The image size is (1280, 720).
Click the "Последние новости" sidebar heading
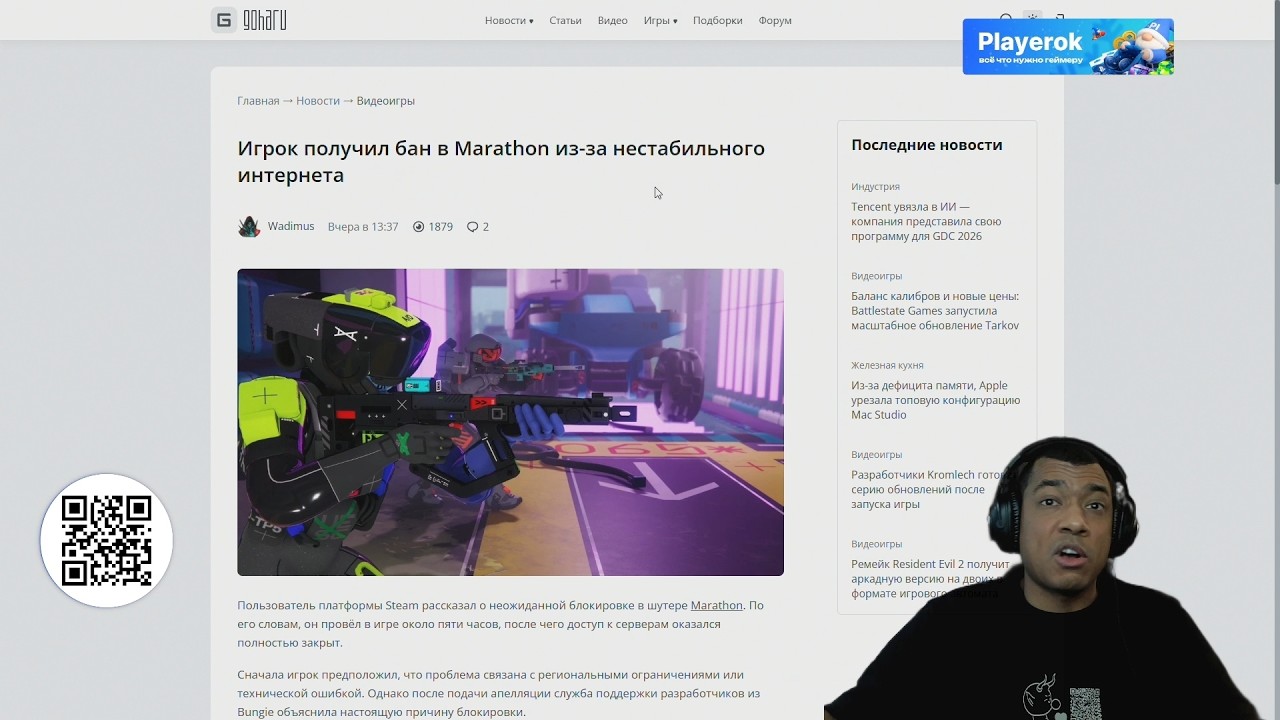click(926, 145)
